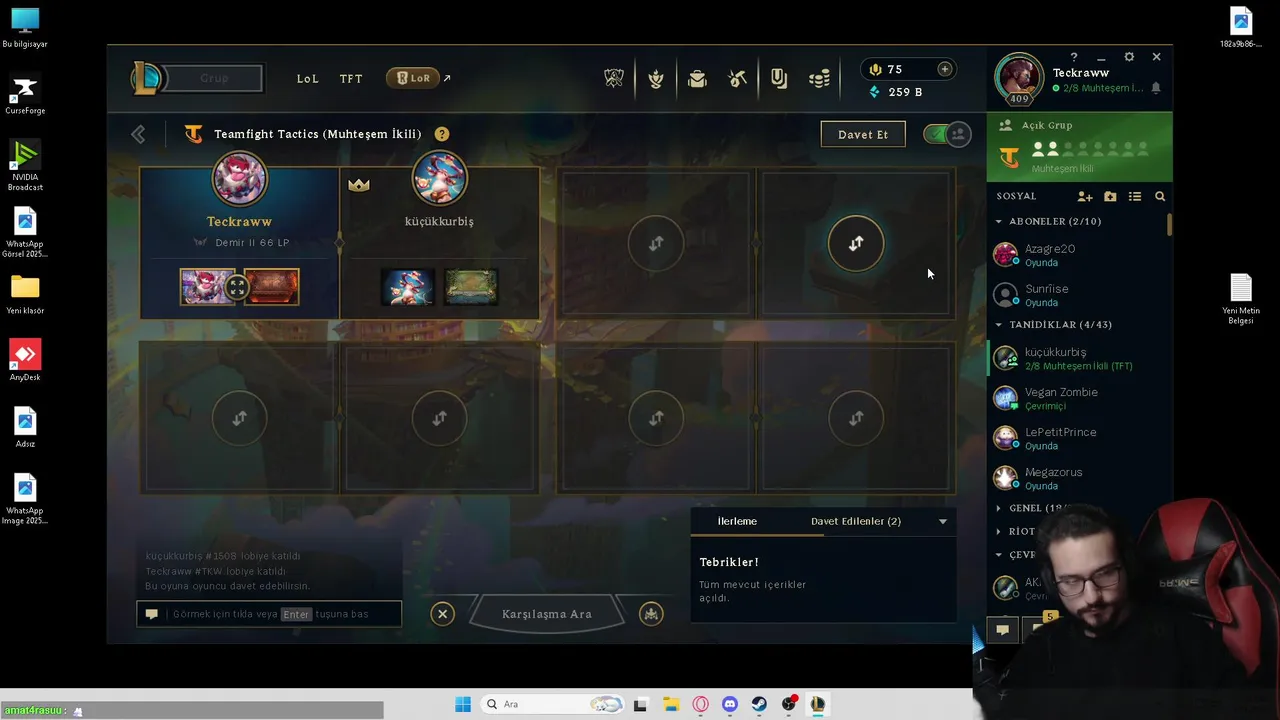Screen dimensions: 1280x720
Task: Swap to bottom row first empty slot
Action: click(x=239, y=418)
